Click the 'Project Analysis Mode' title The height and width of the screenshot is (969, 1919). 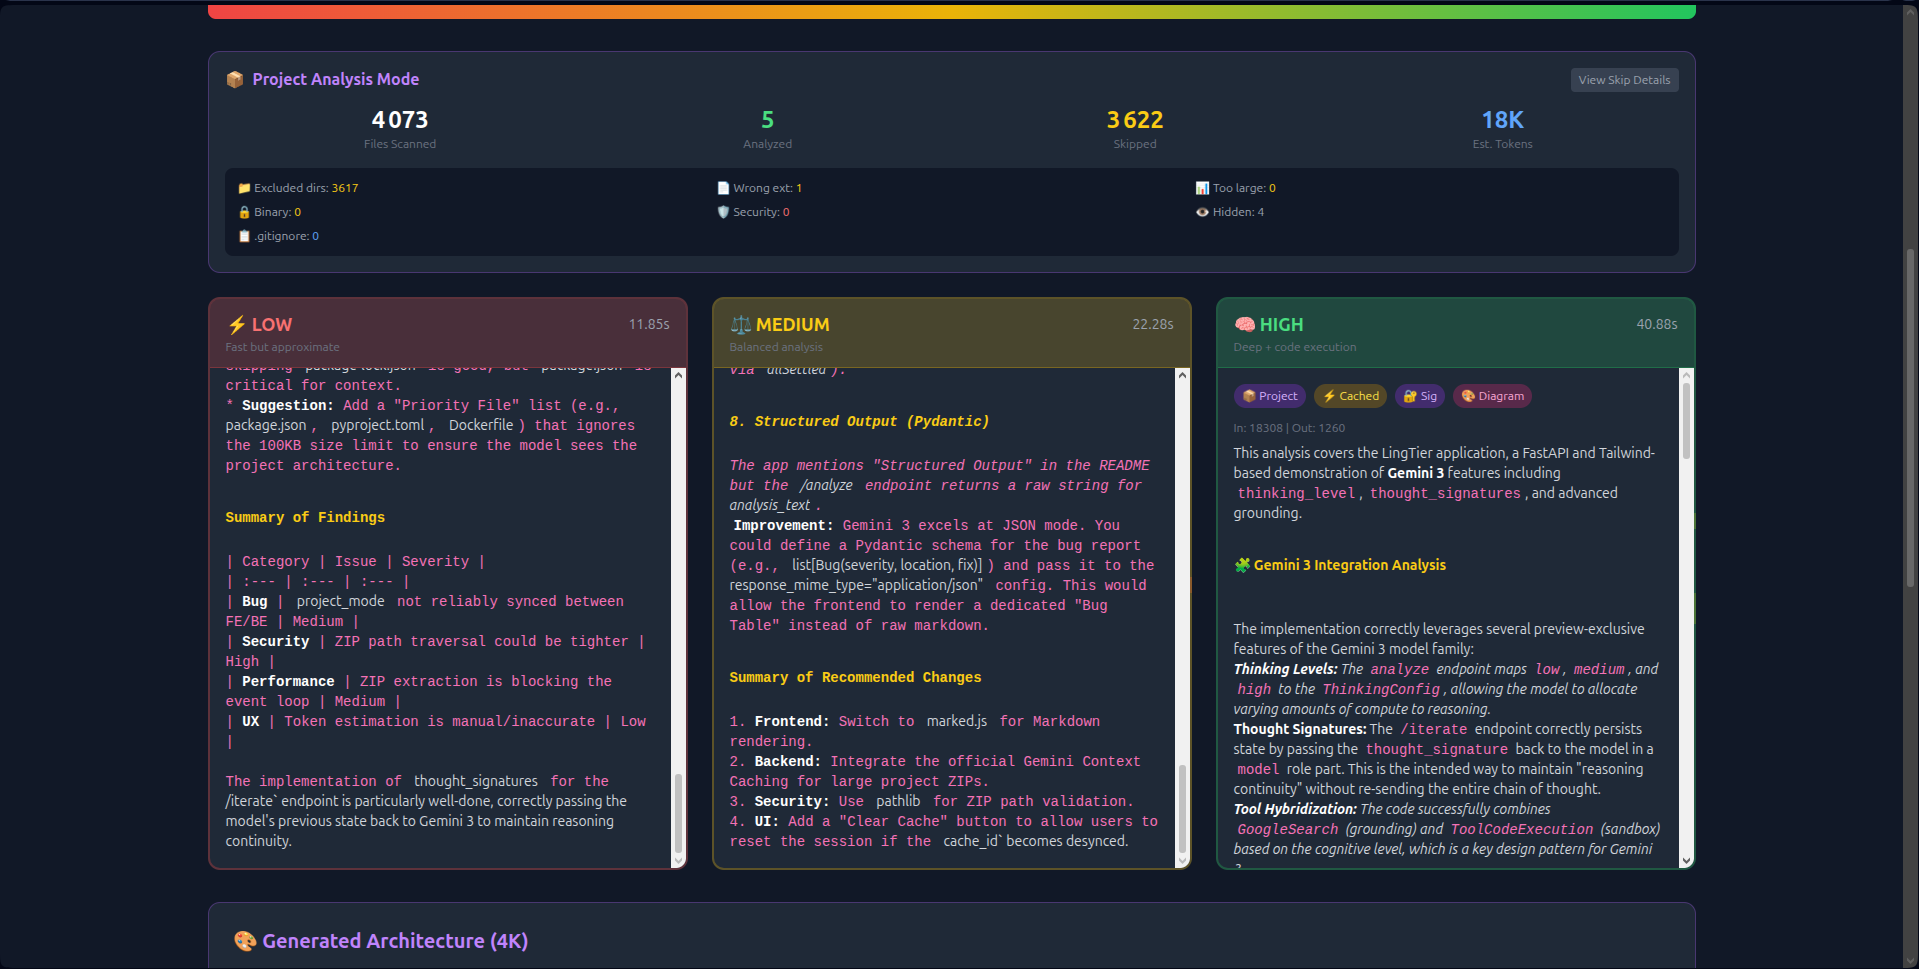click(x=336, y=79)
